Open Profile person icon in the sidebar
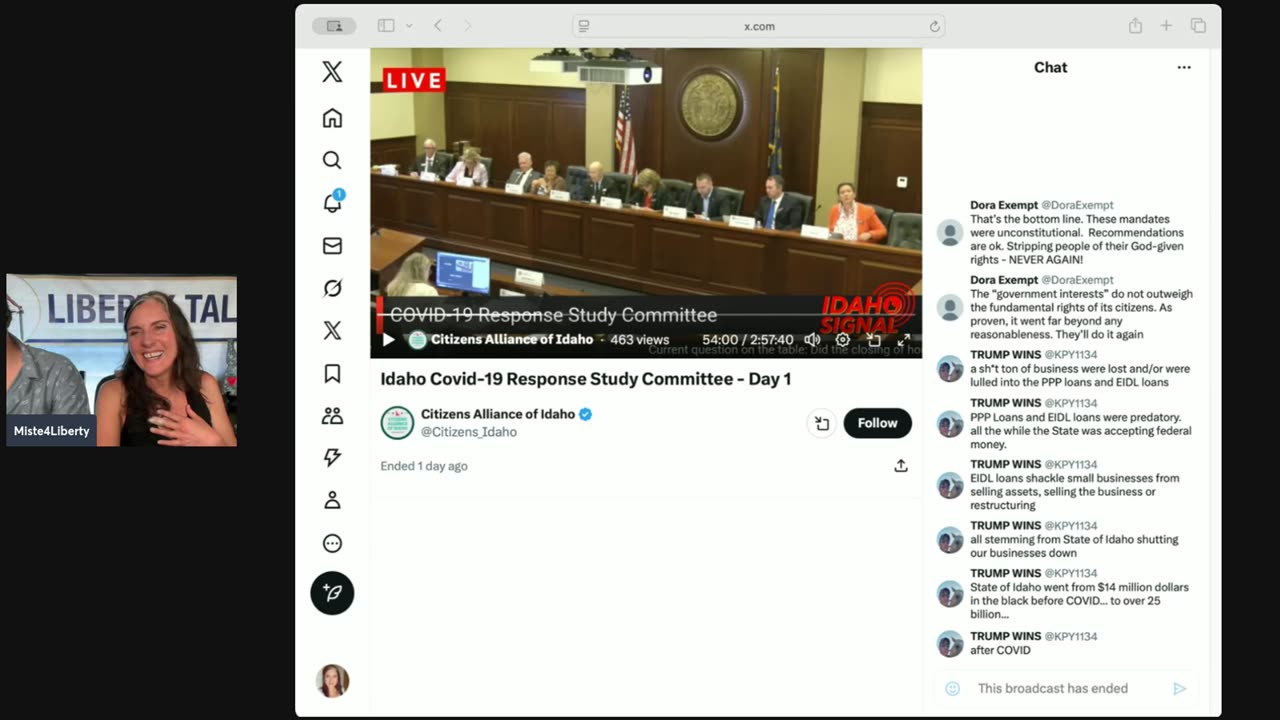Image resolution: width=1280 pixels, height=720 pixels. point(332,501)
